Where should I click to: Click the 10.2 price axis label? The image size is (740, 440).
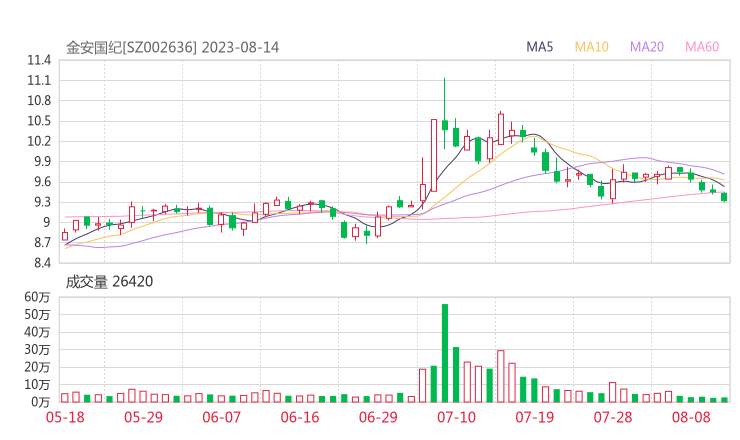pos(39,141)
